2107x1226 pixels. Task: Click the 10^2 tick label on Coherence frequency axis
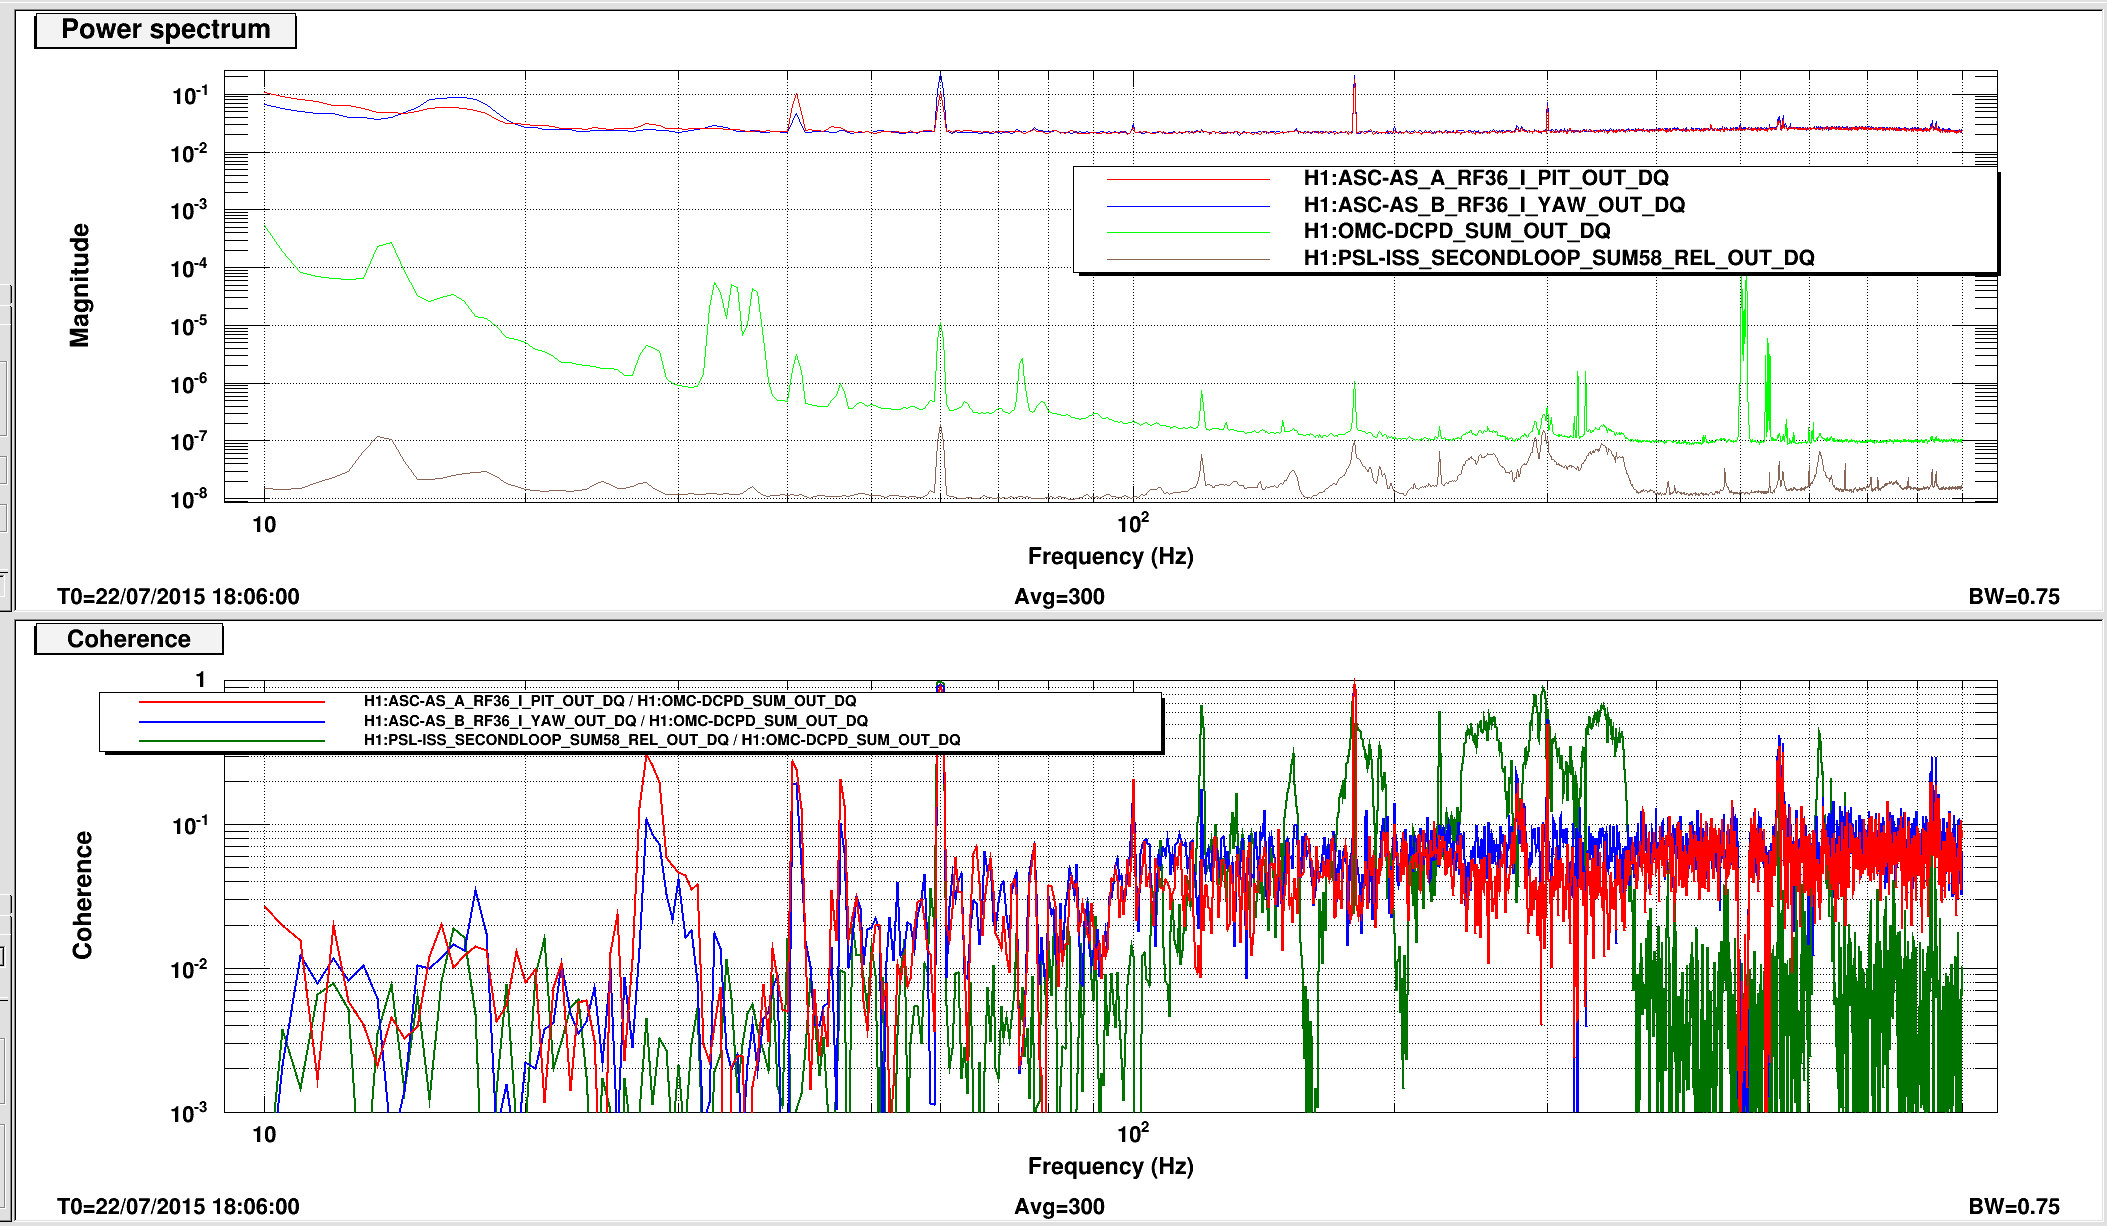[x=1133, y=1133]
